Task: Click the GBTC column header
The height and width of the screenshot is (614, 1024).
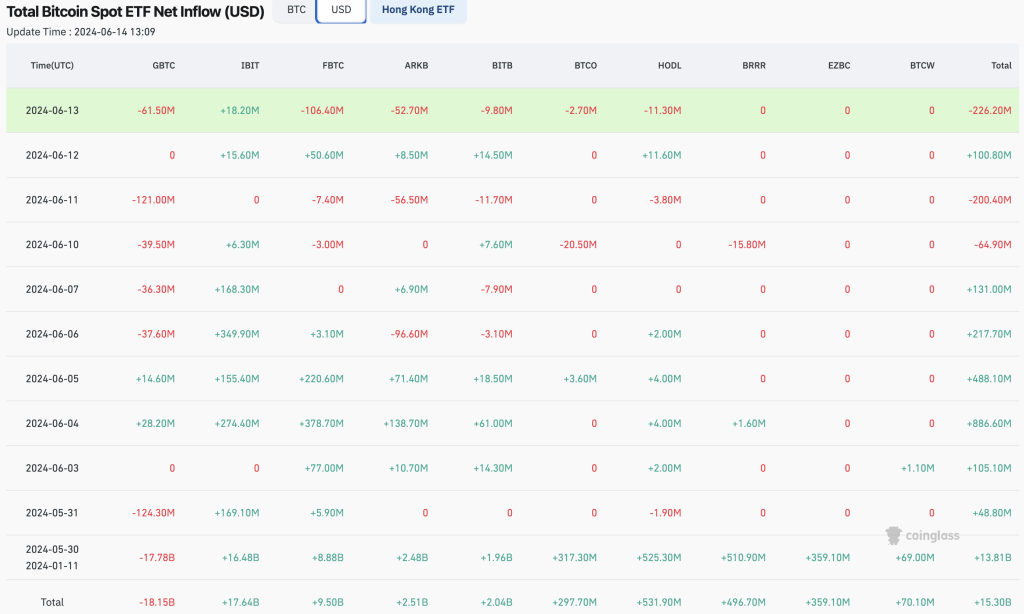Action: (163, 65)
